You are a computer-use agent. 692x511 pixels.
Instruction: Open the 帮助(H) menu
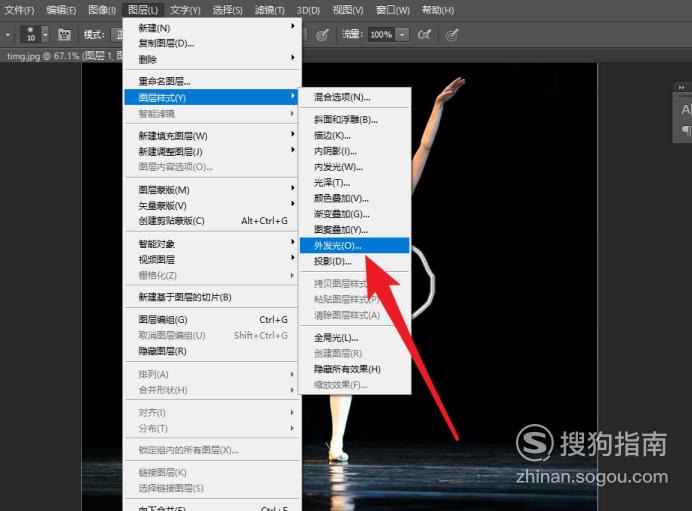tap(437, 10)
